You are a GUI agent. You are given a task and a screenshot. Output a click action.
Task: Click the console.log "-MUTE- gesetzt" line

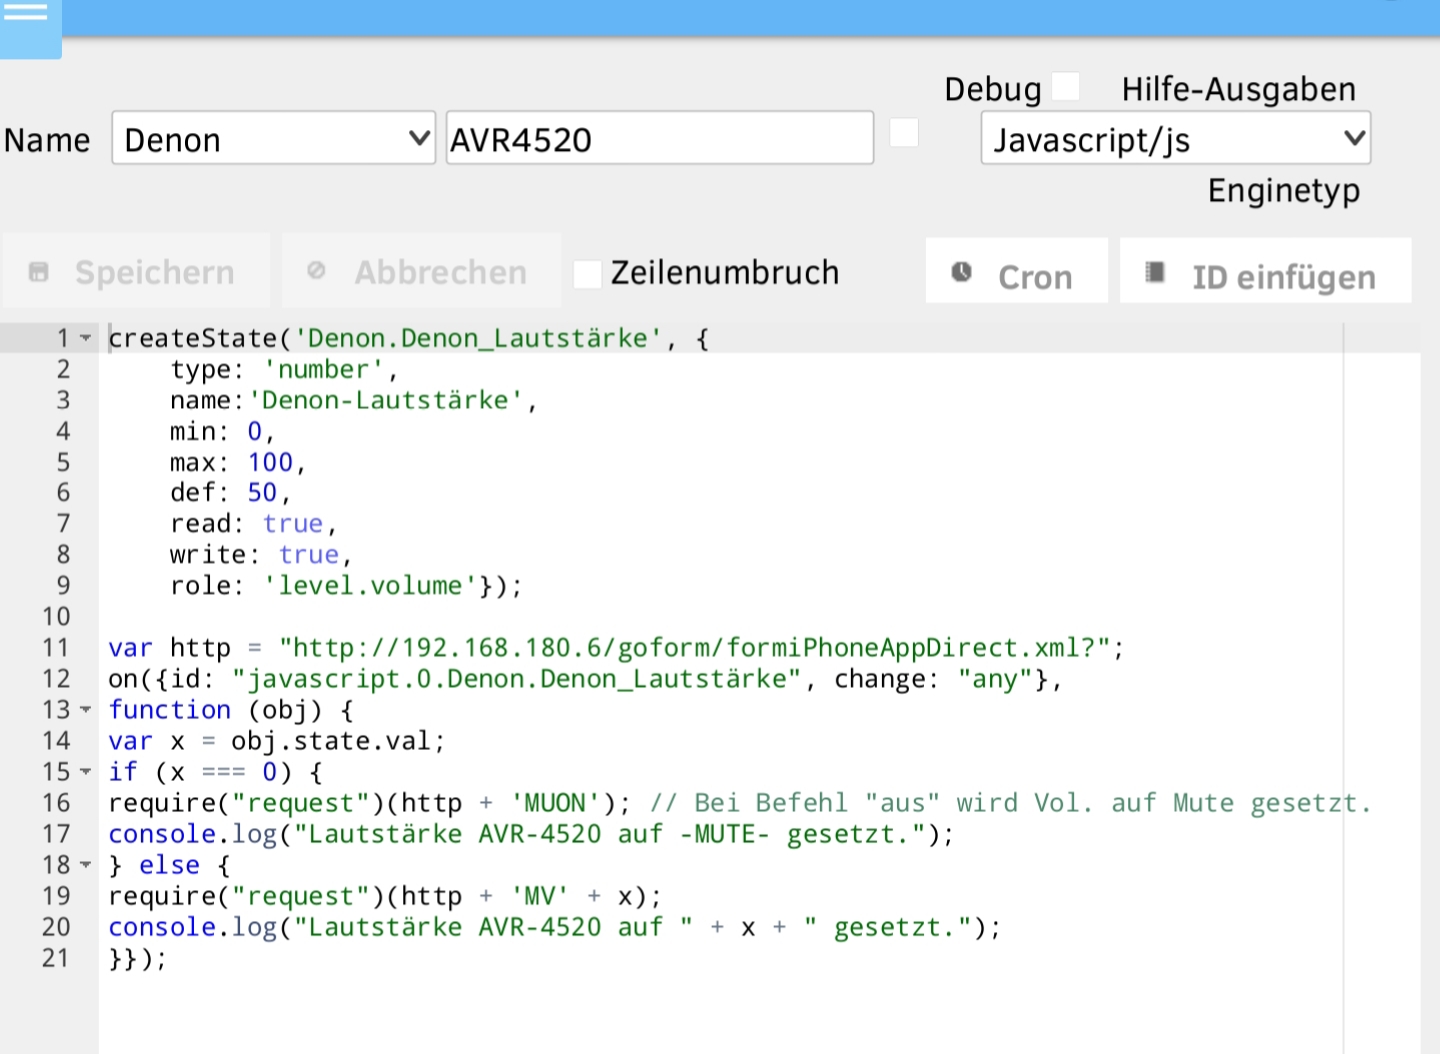531,834
